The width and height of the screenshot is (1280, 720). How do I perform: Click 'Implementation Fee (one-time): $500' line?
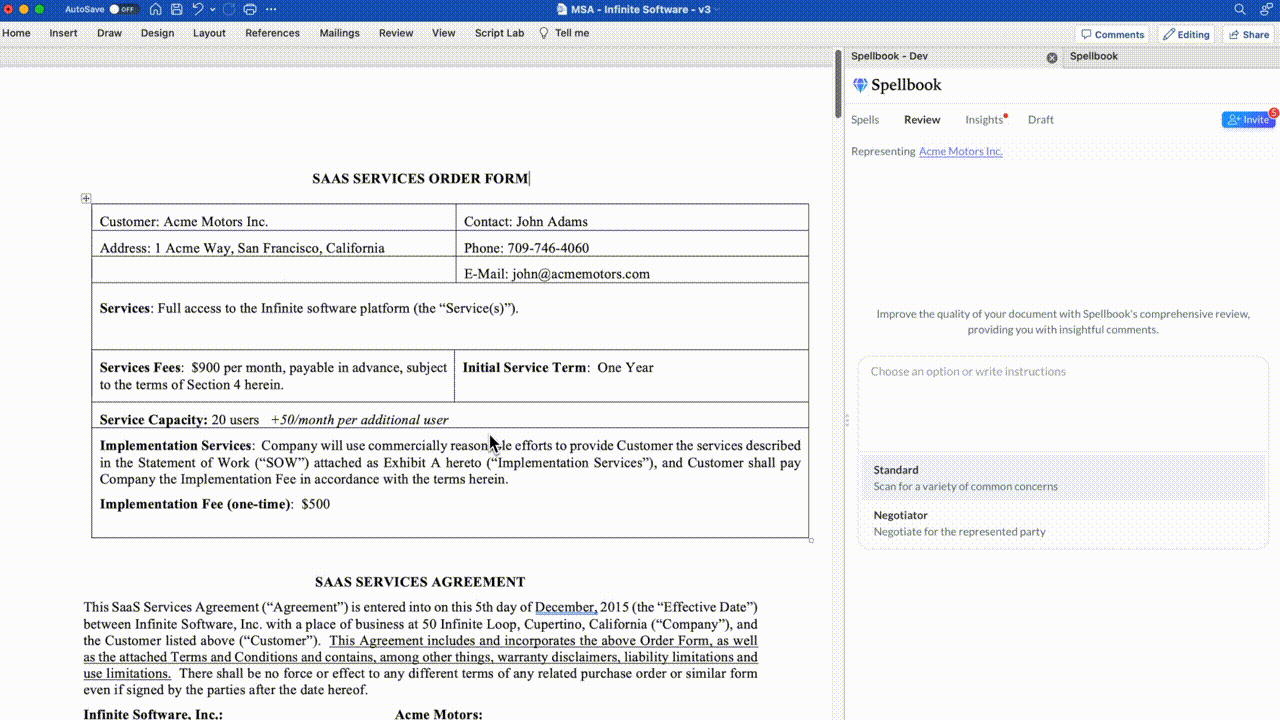point(215,504)
